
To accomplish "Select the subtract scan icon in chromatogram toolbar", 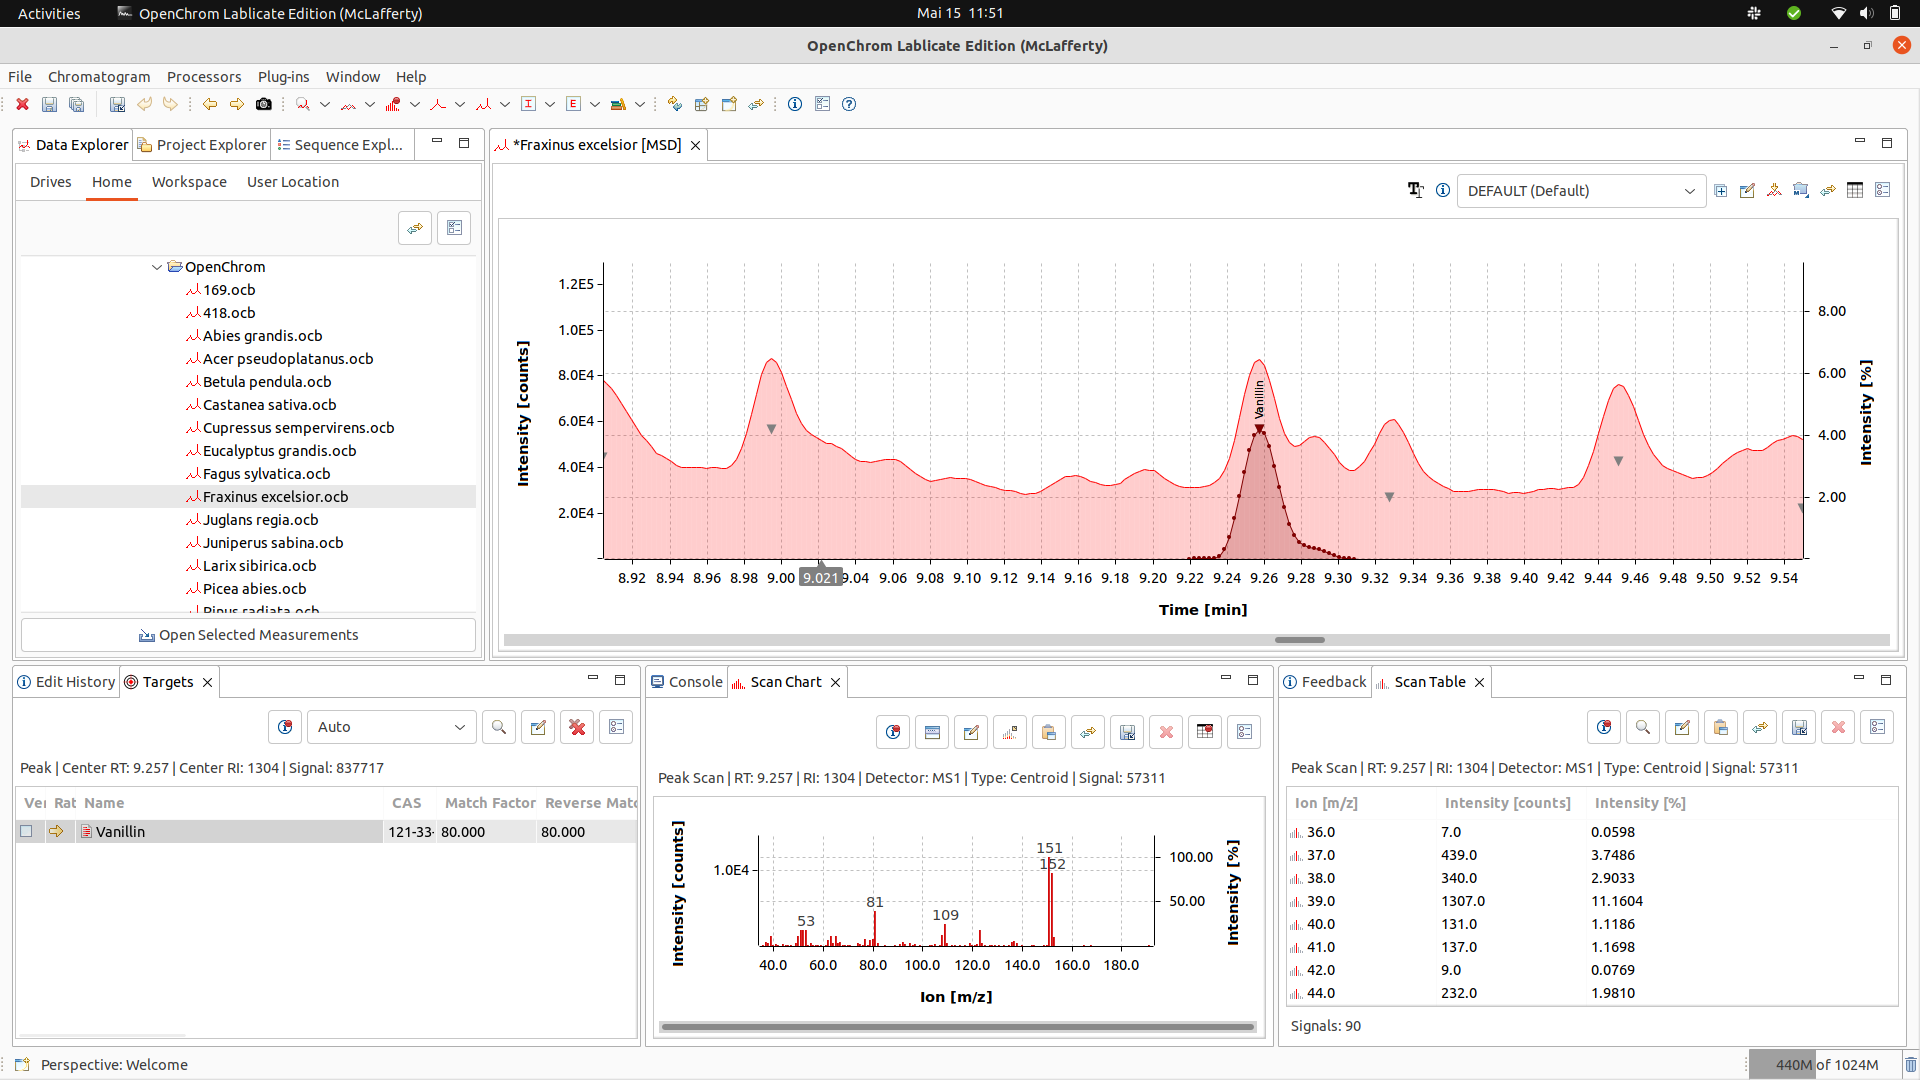I will point(1775,190).
